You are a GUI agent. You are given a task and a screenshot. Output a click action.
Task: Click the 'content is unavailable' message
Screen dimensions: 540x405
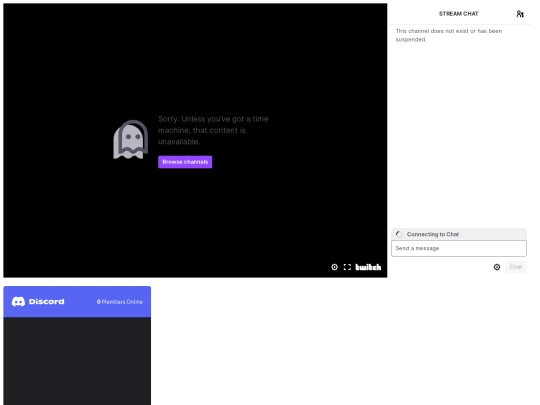[213, 130]
